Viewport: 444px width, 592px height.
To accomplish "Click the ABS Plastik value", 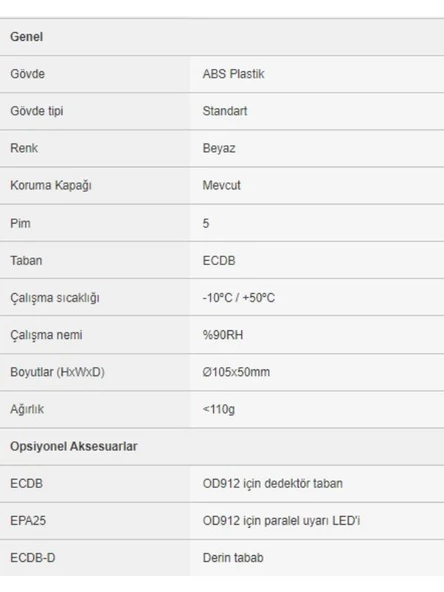I will [233, 74].
